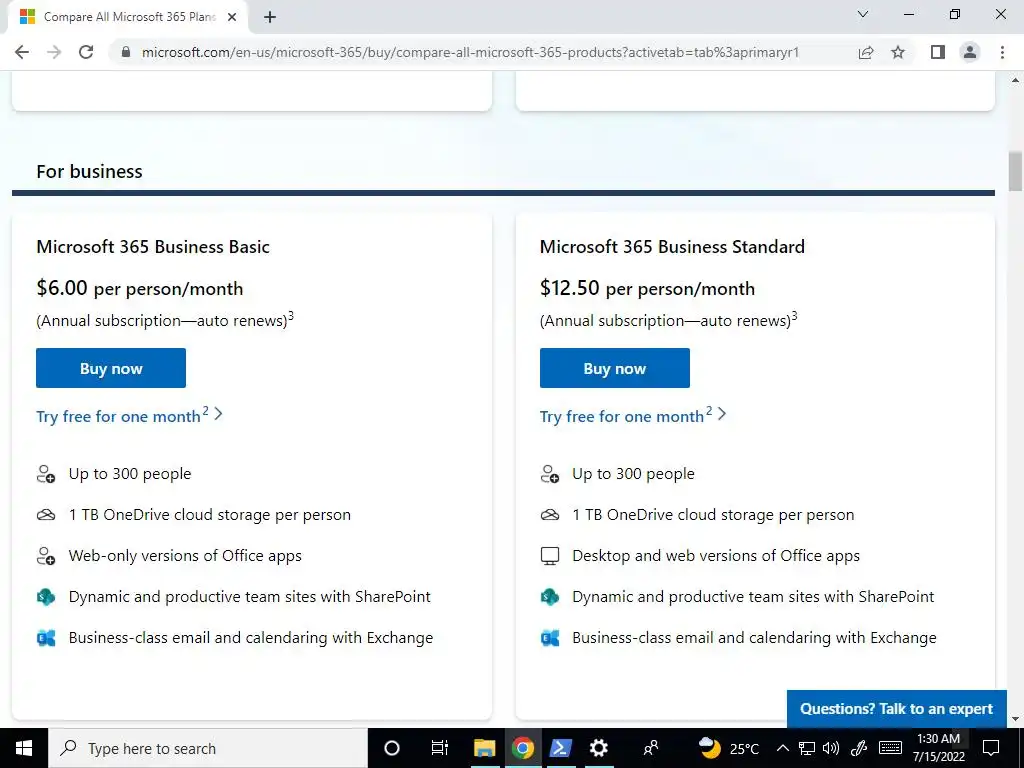Click the Questions? Talk to an expert button

[897, 709]
